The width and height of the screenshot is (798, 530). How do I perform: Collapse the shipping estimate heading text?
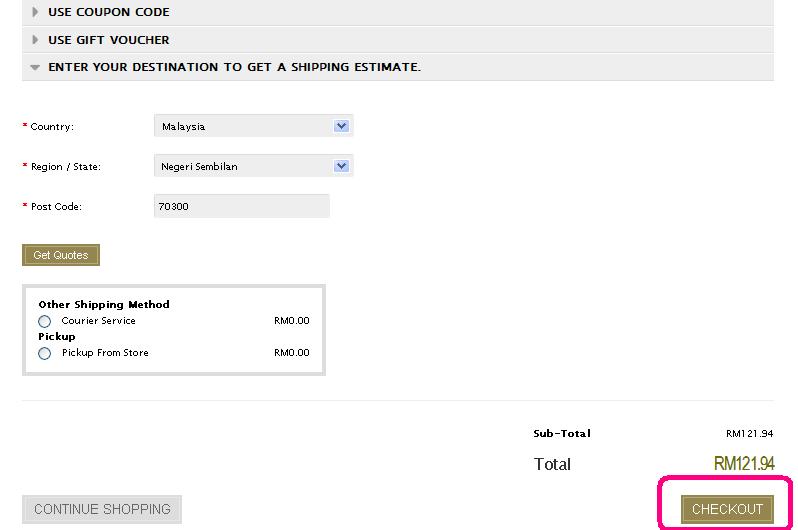click(x=234, y=67)
